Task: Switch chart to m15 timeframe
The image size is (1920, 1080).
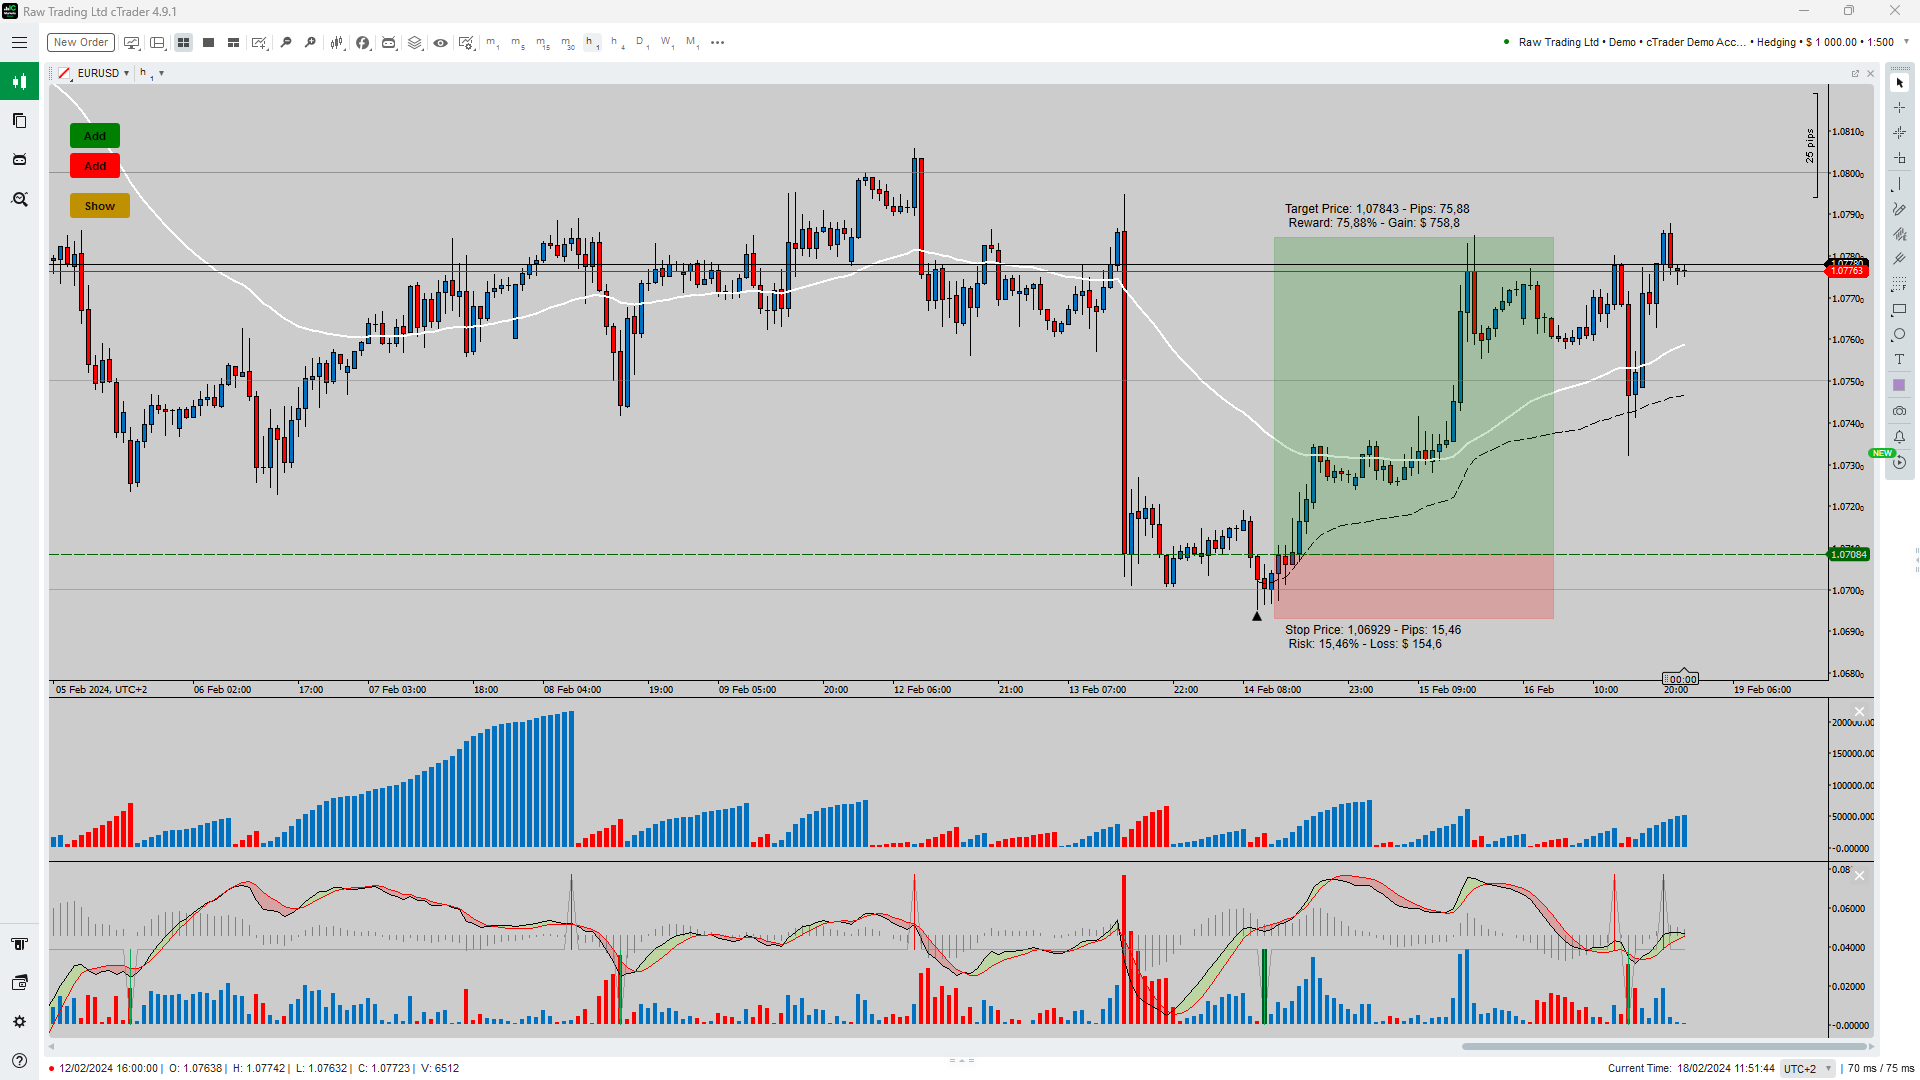Action: [542, 42]
